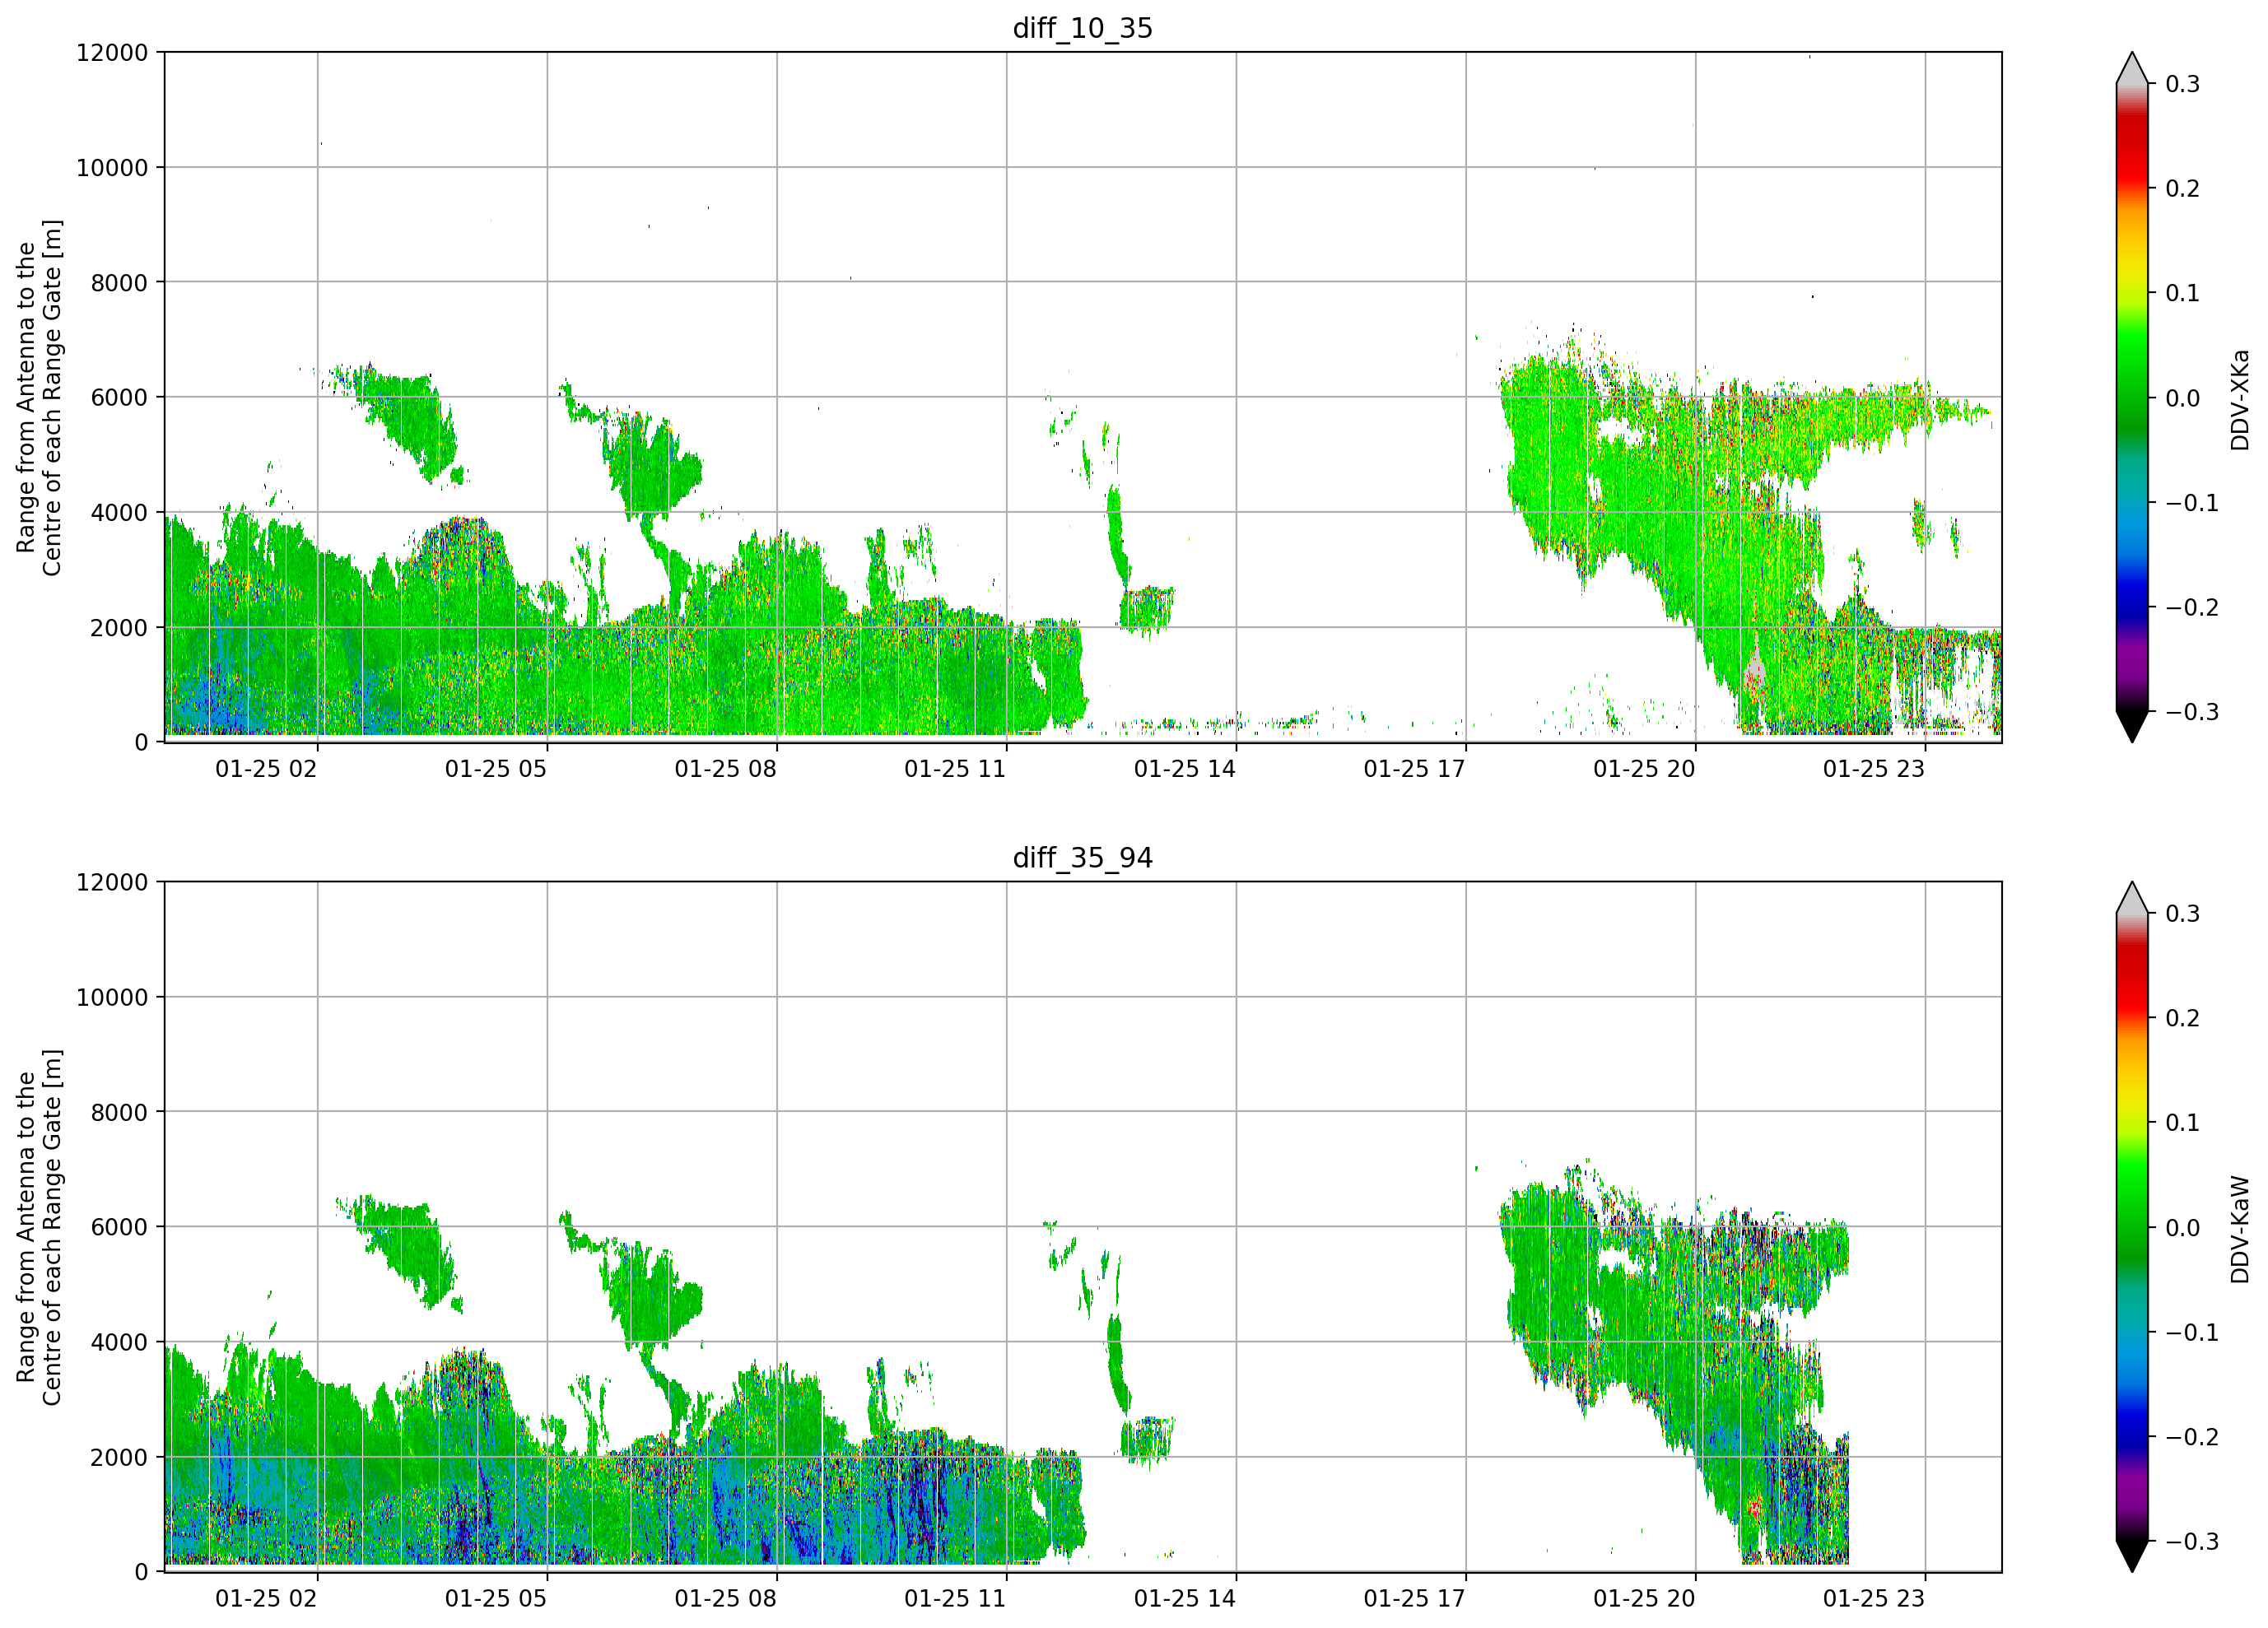2268x1628 pixels.
Task: Click the −0.2 tick on the DDV-XKa colorbar
Action: click(2191, 607)
